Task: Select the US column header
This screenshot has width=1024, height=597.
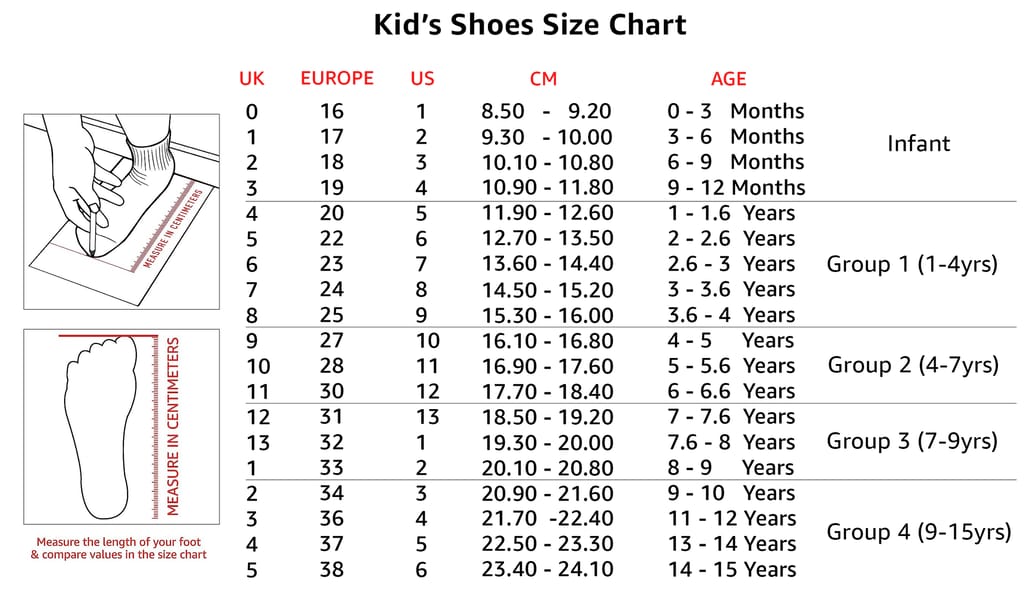Action: (422, 79)
